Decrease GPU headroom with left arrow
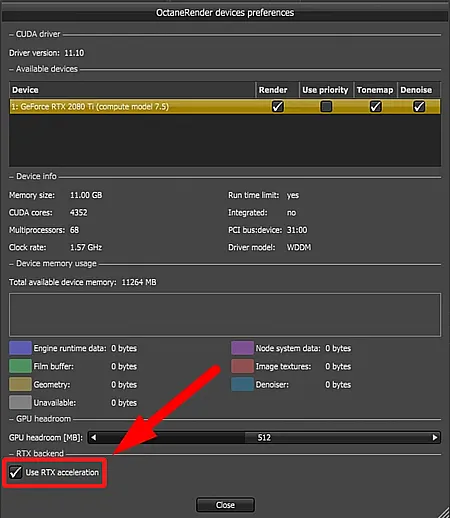 tap(94, 437)
